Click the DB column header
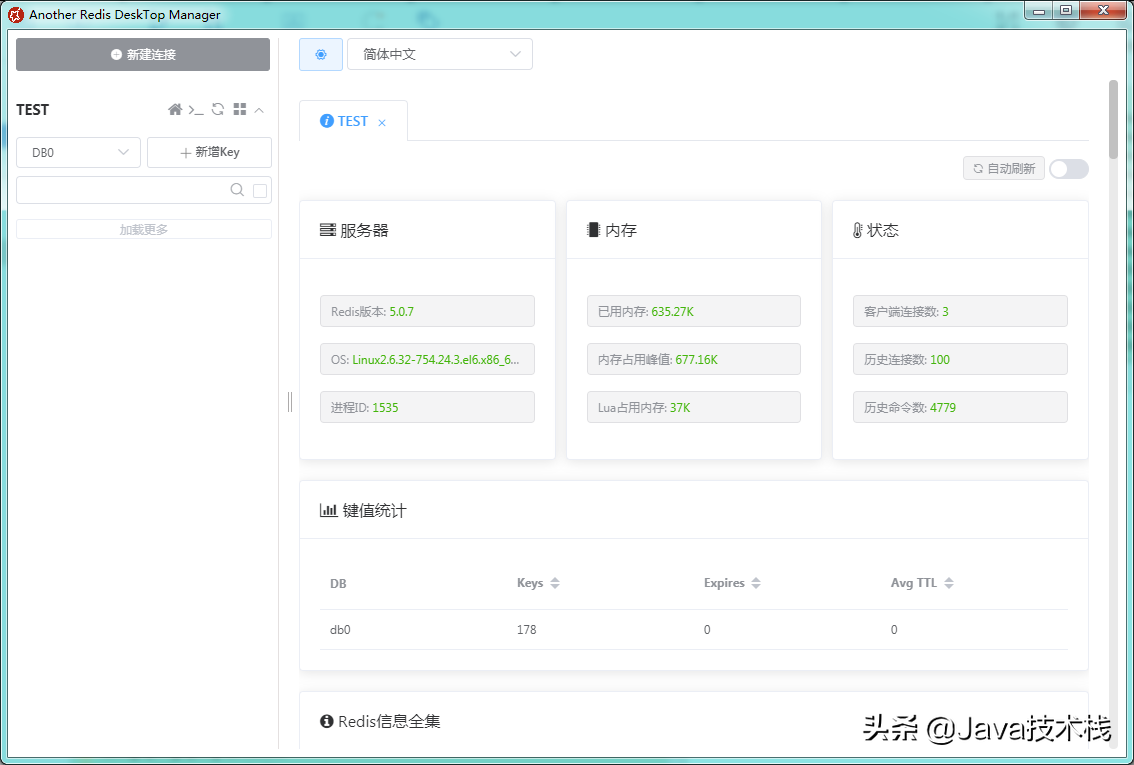 (338, 584)
